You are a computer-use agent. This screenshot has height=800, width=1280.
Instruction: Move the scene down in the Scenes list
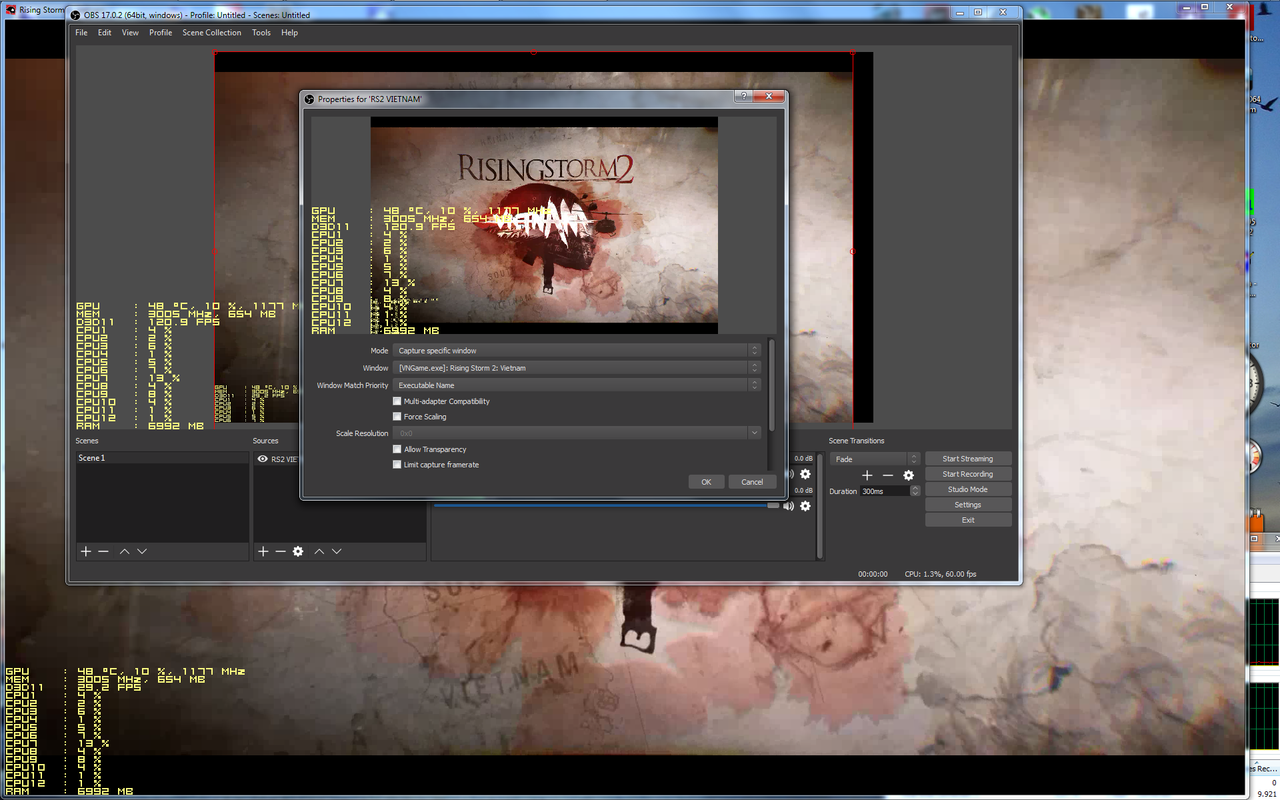click(142, 551)
